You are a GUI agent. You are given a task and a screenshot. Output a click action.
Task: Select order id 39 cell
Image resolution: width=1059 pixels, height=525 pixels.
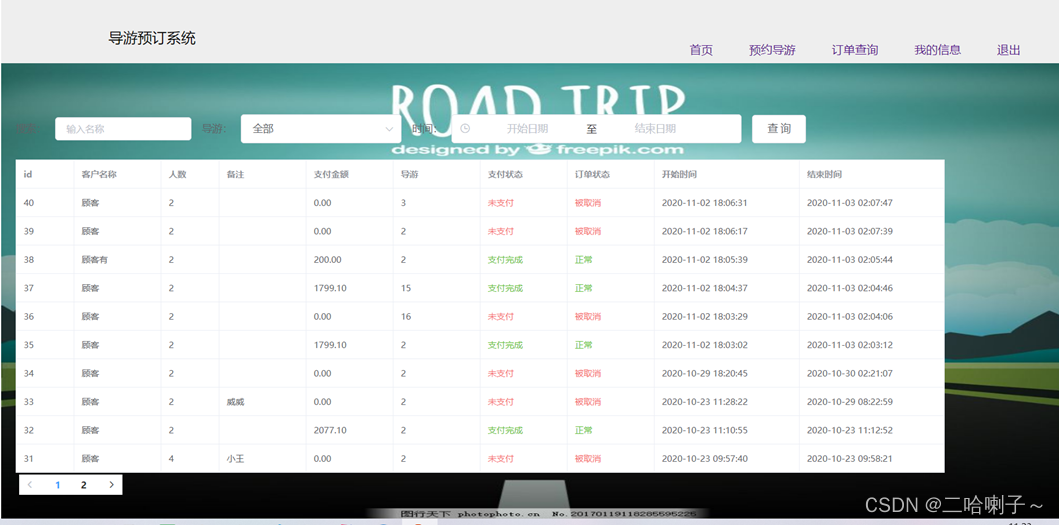click(x=28, y=231)
